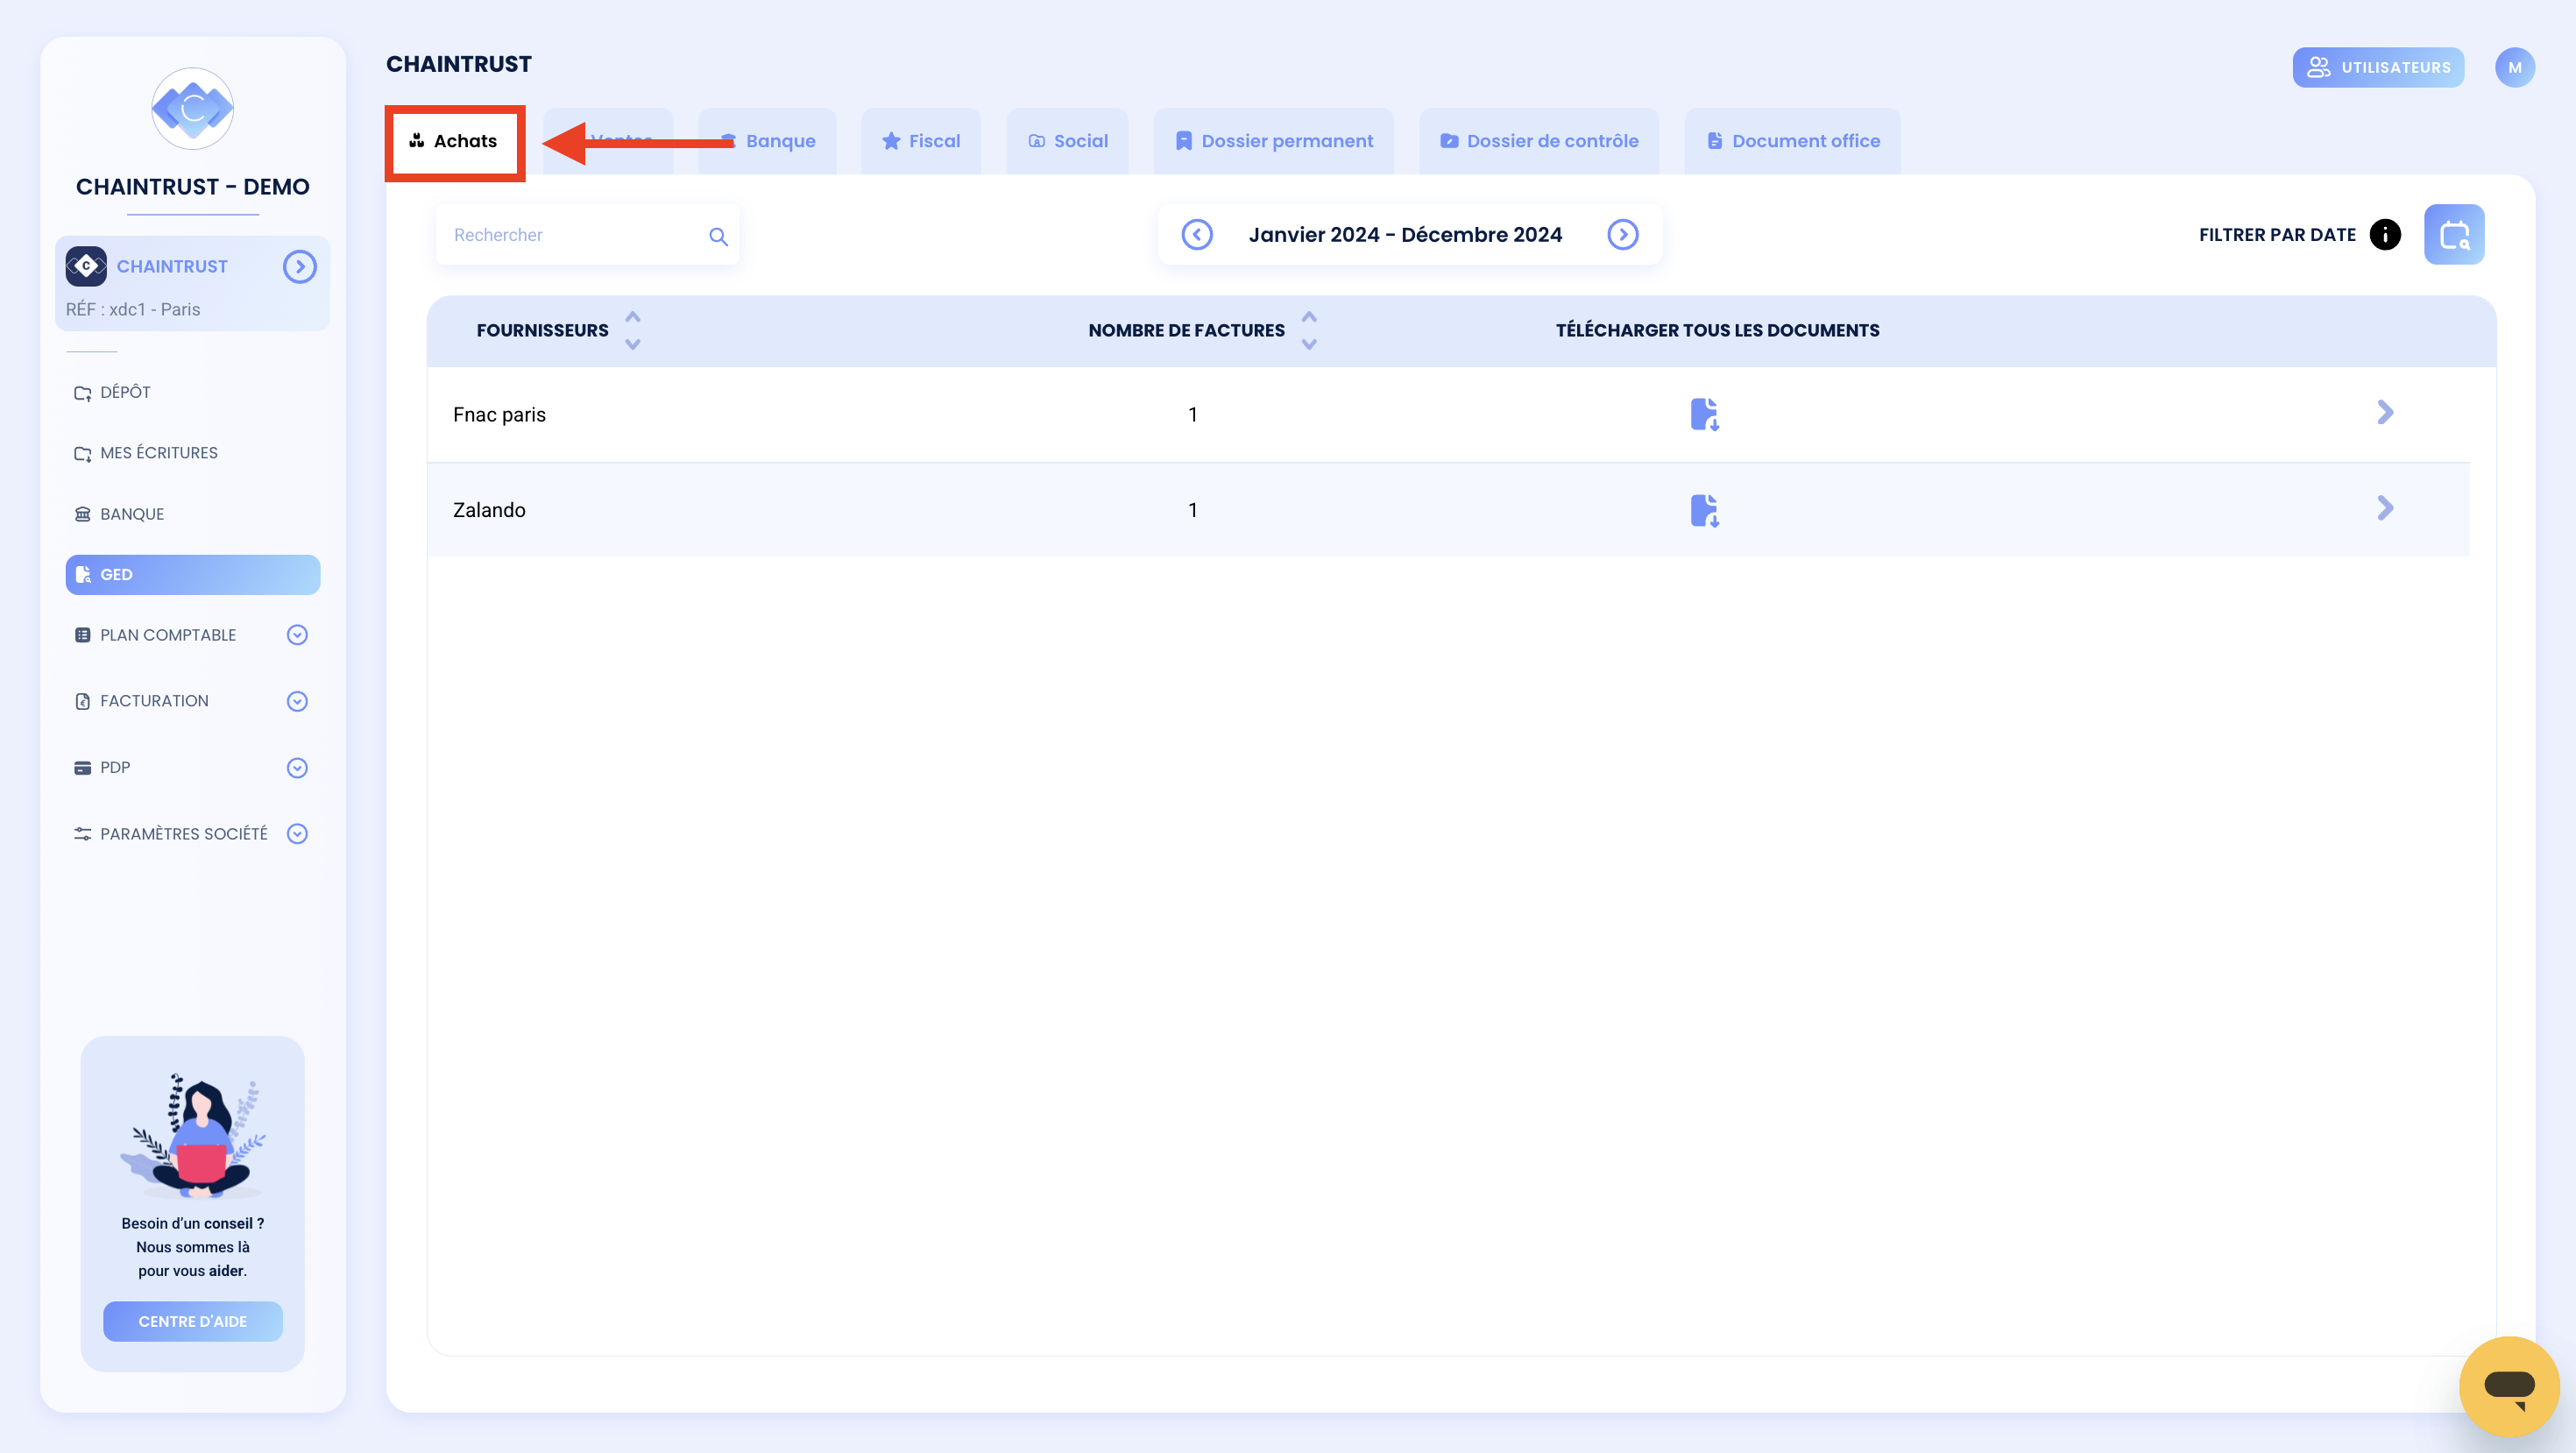Viewport: 2576px width, 1453px height.
Task: Show the FILTRER PAR DATE info icon
Action: point(2384,234)
